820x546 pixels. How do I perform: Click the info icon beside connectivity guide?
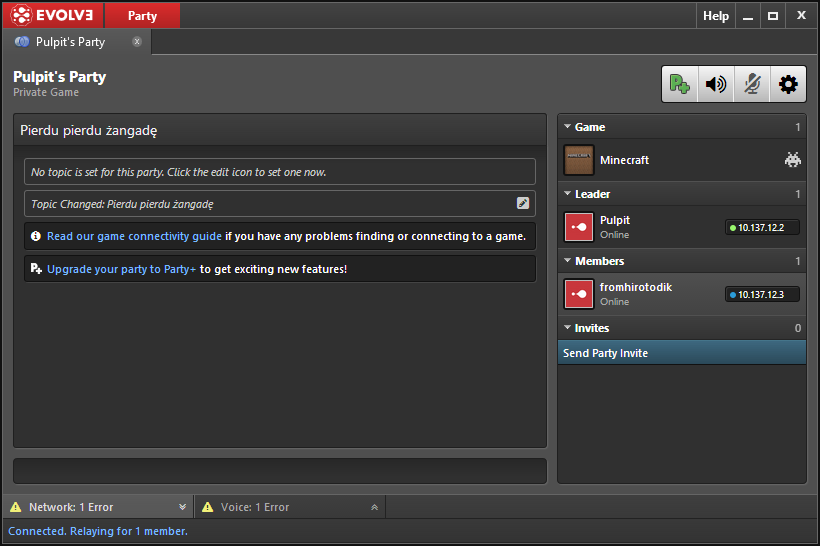coord(36,236)
